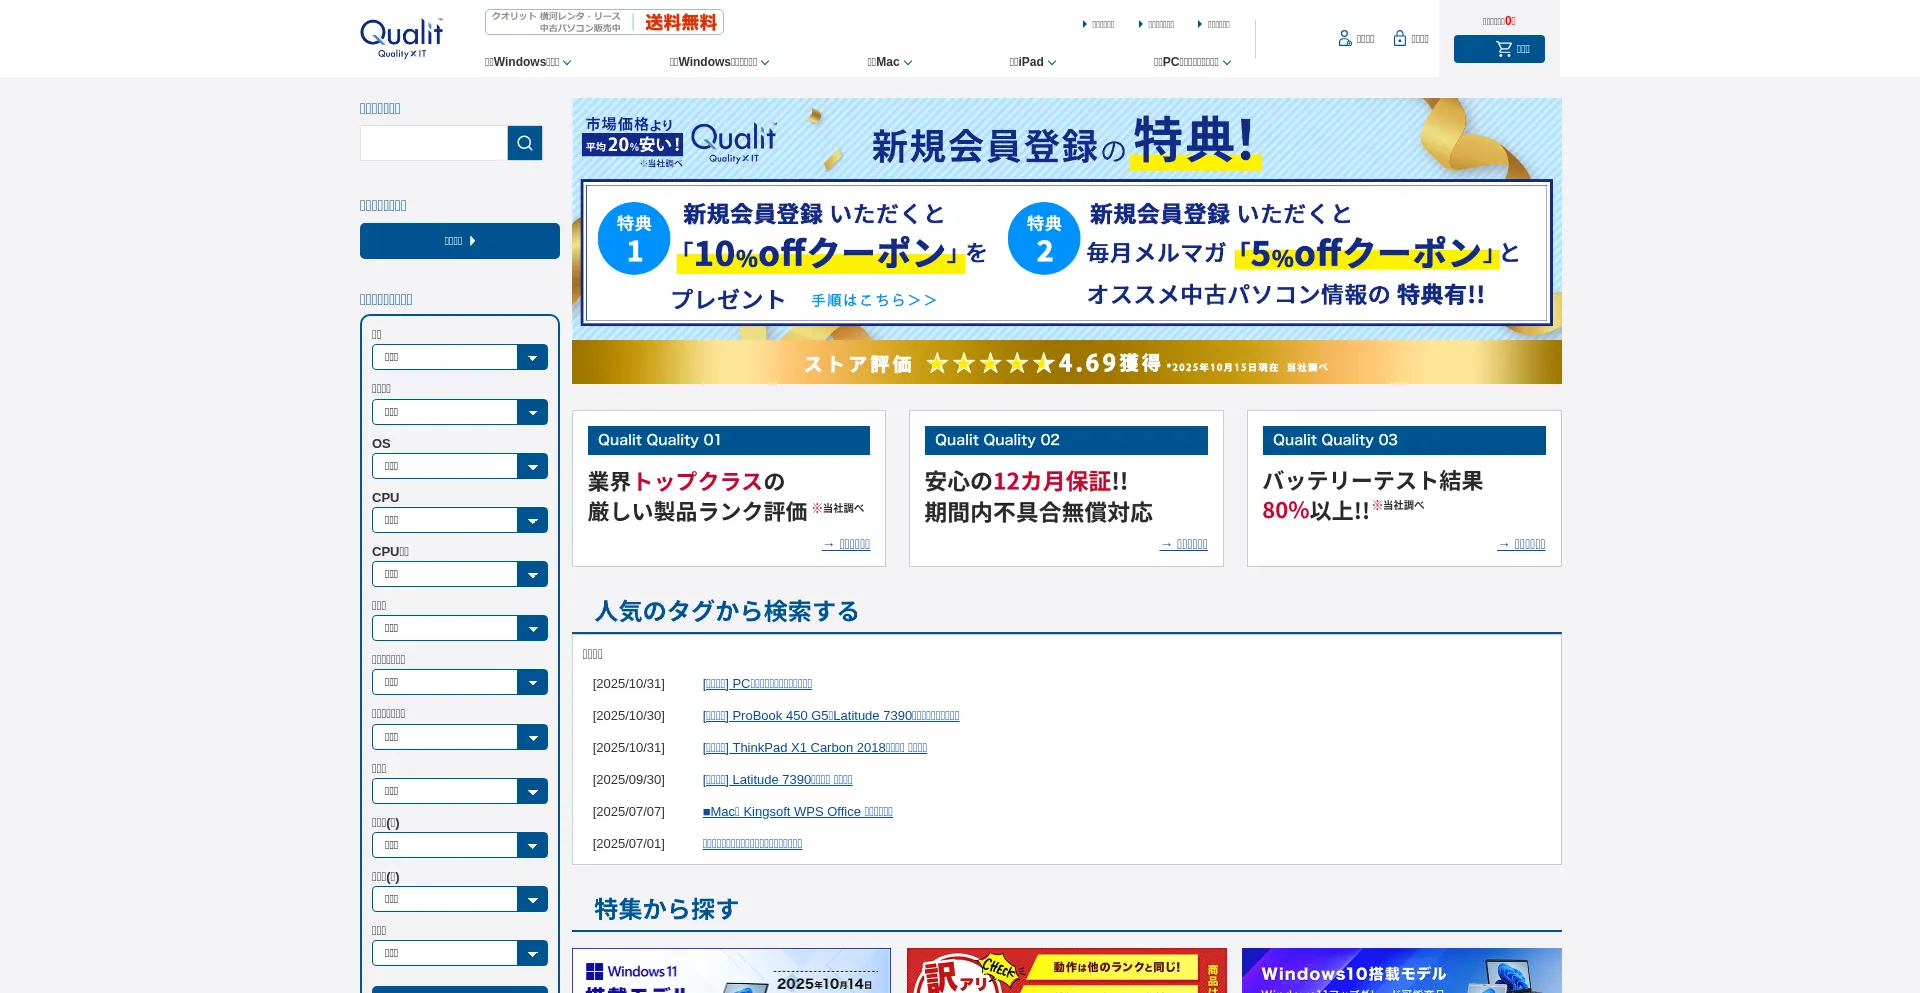Click the blue wide sidebar button with arrow
Screen dimensions: 1920x993
(x=459, y=241)
